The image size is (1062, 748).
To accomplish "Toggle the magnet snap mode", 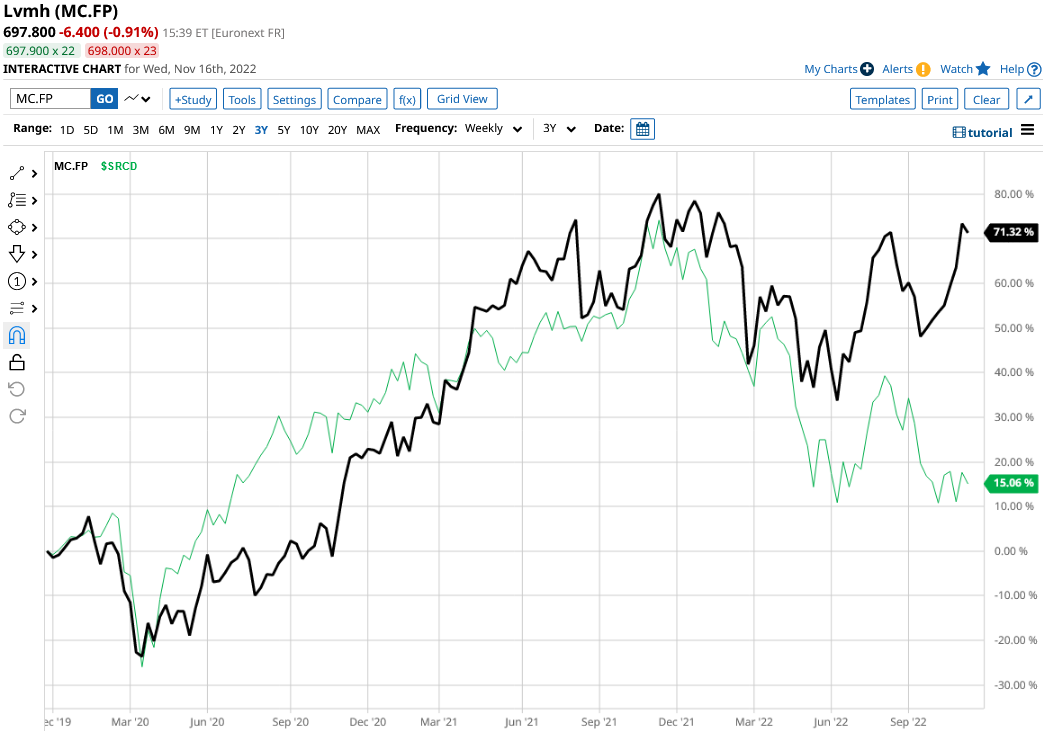I will click(17, 335).
